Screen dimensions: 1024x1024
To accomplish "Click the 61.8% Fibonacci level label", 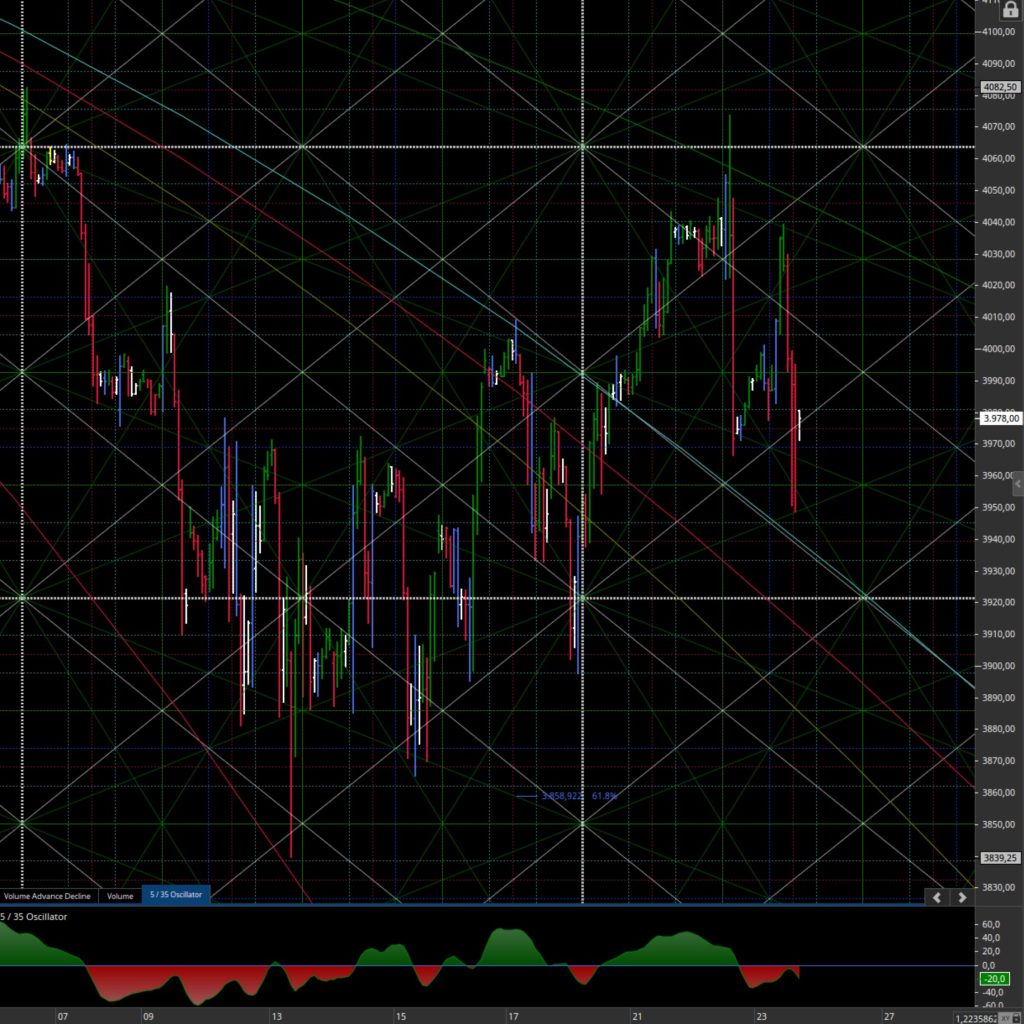I will [x=604, y=796].
